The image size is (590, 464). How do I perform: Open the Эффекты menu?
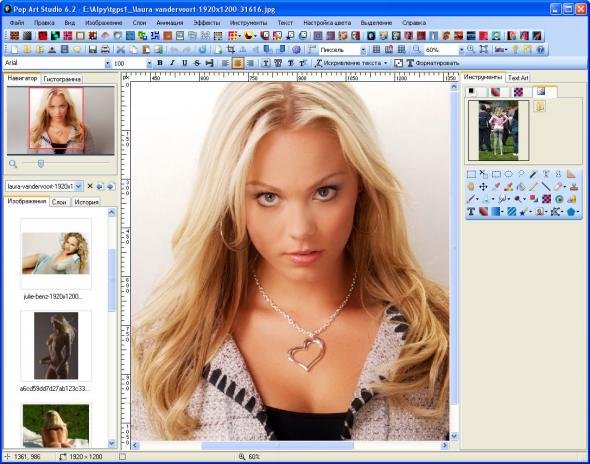click(207, 23)
